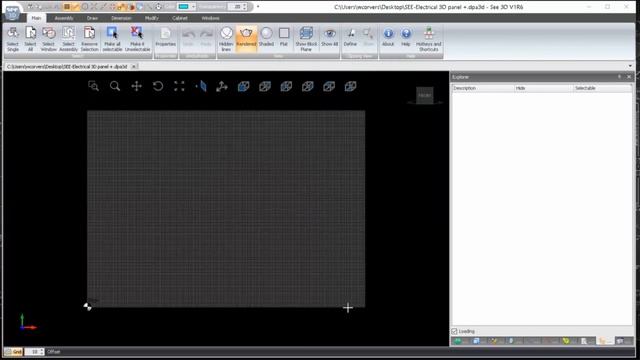Switch to the Main ribbon tab
The height and width of the screenshot is (360, 640).
36,18
